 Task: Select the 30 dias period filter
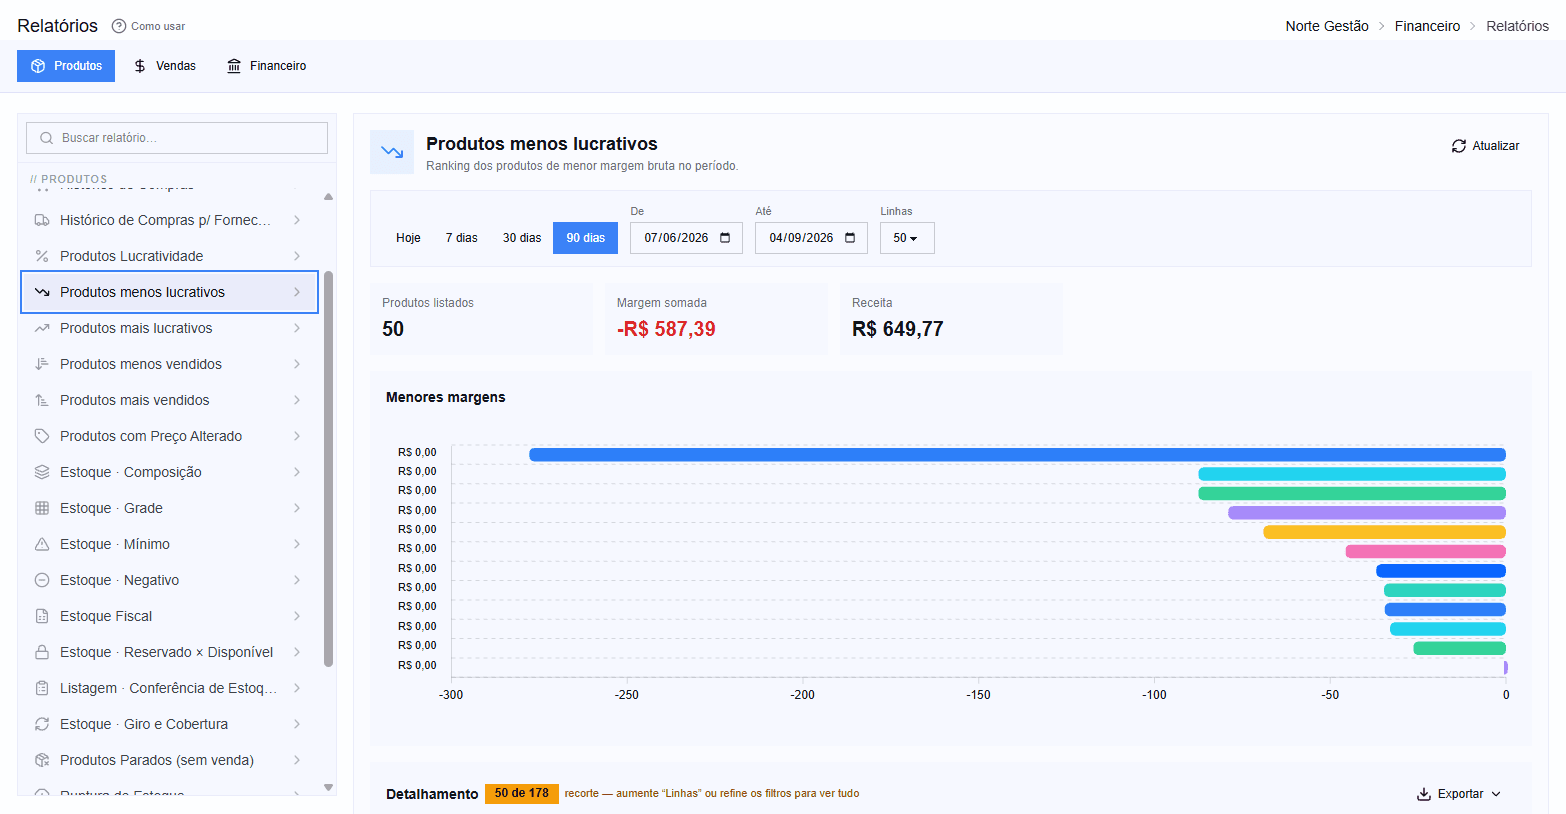[522, 238]
